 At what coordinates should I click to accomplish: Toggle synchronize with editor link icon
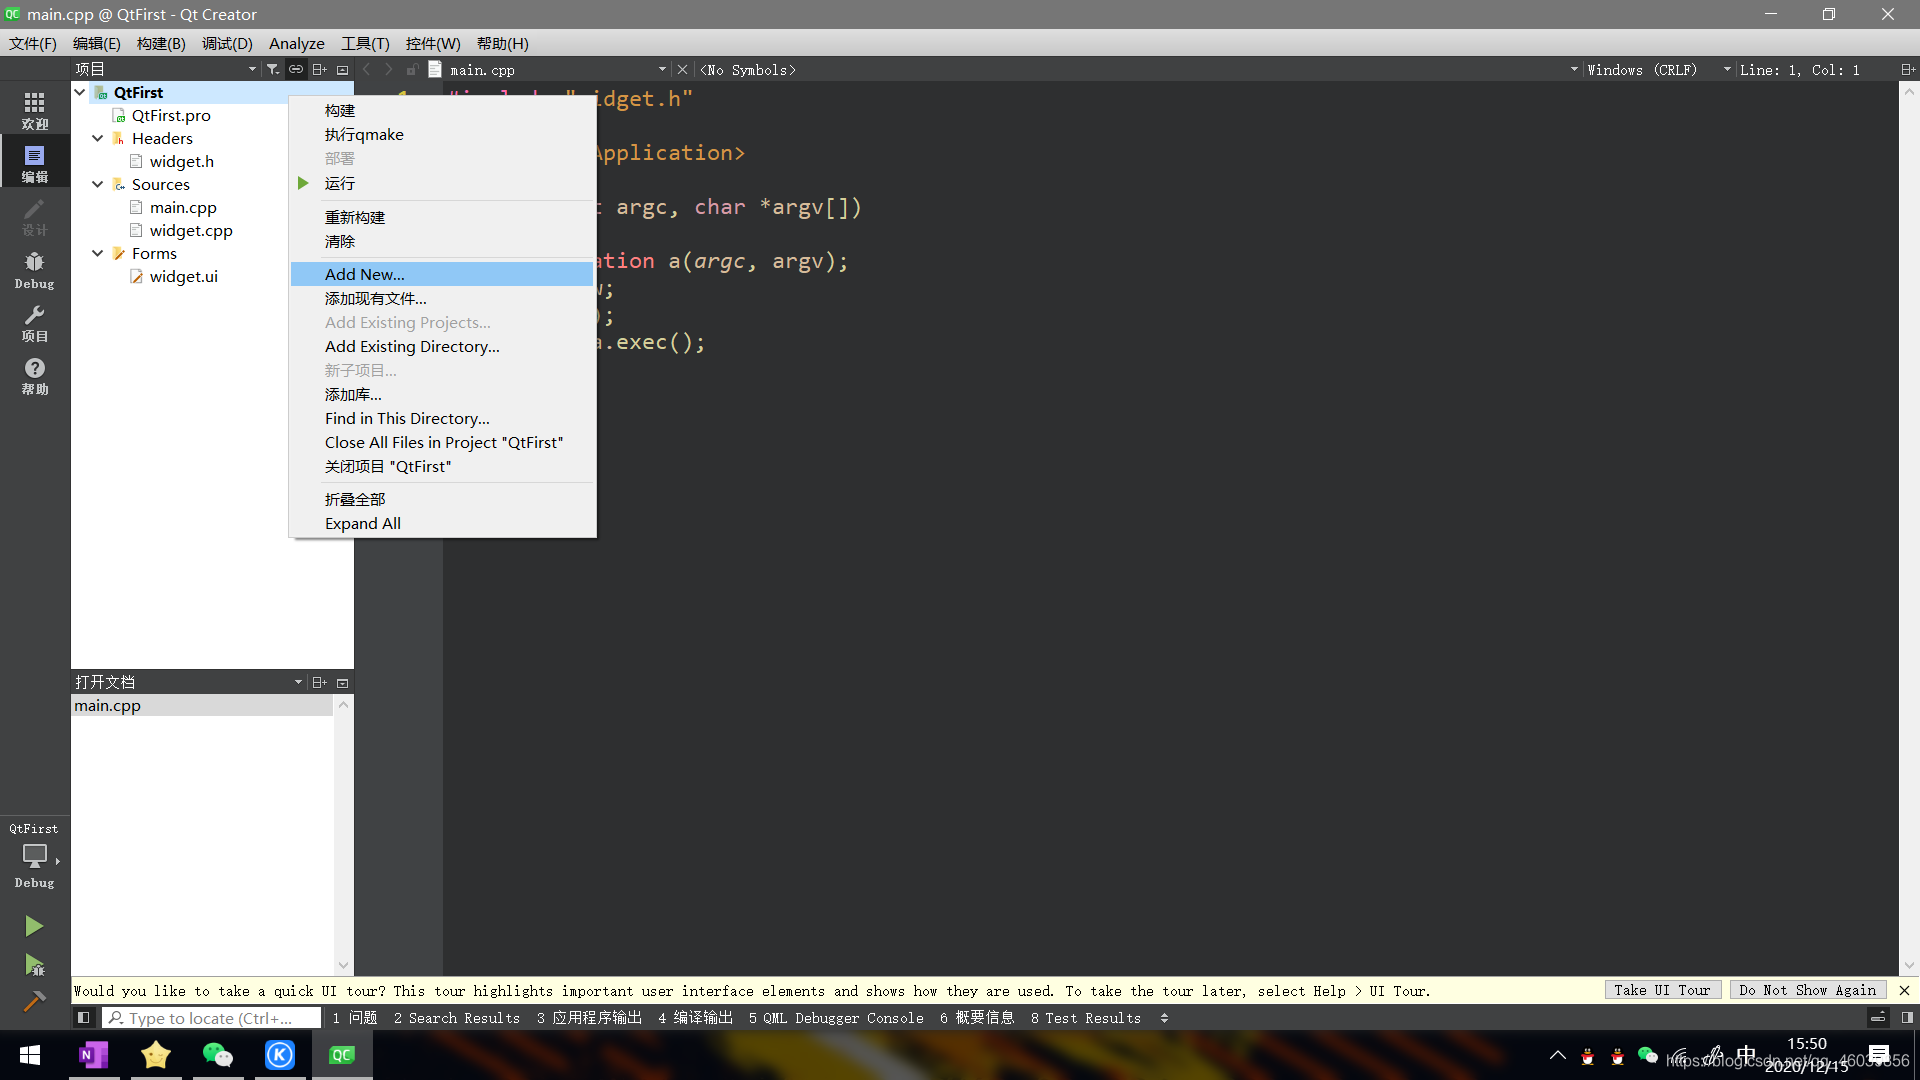click(x=296, y=69)
